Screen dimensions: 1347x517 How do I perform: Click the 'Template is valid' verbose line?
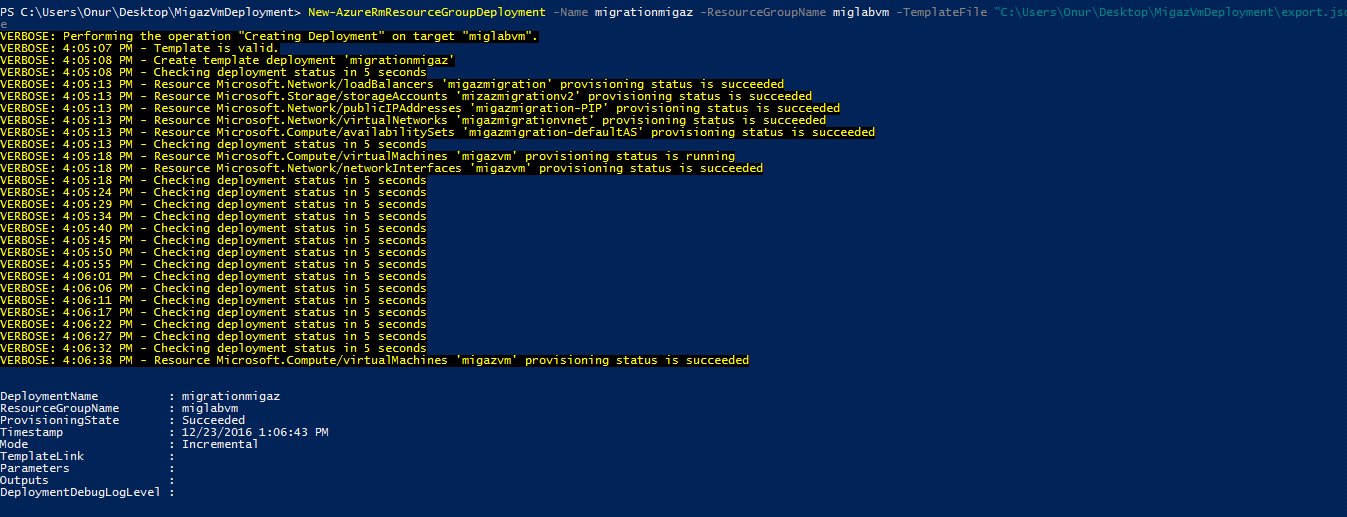(x=140, y=48)
